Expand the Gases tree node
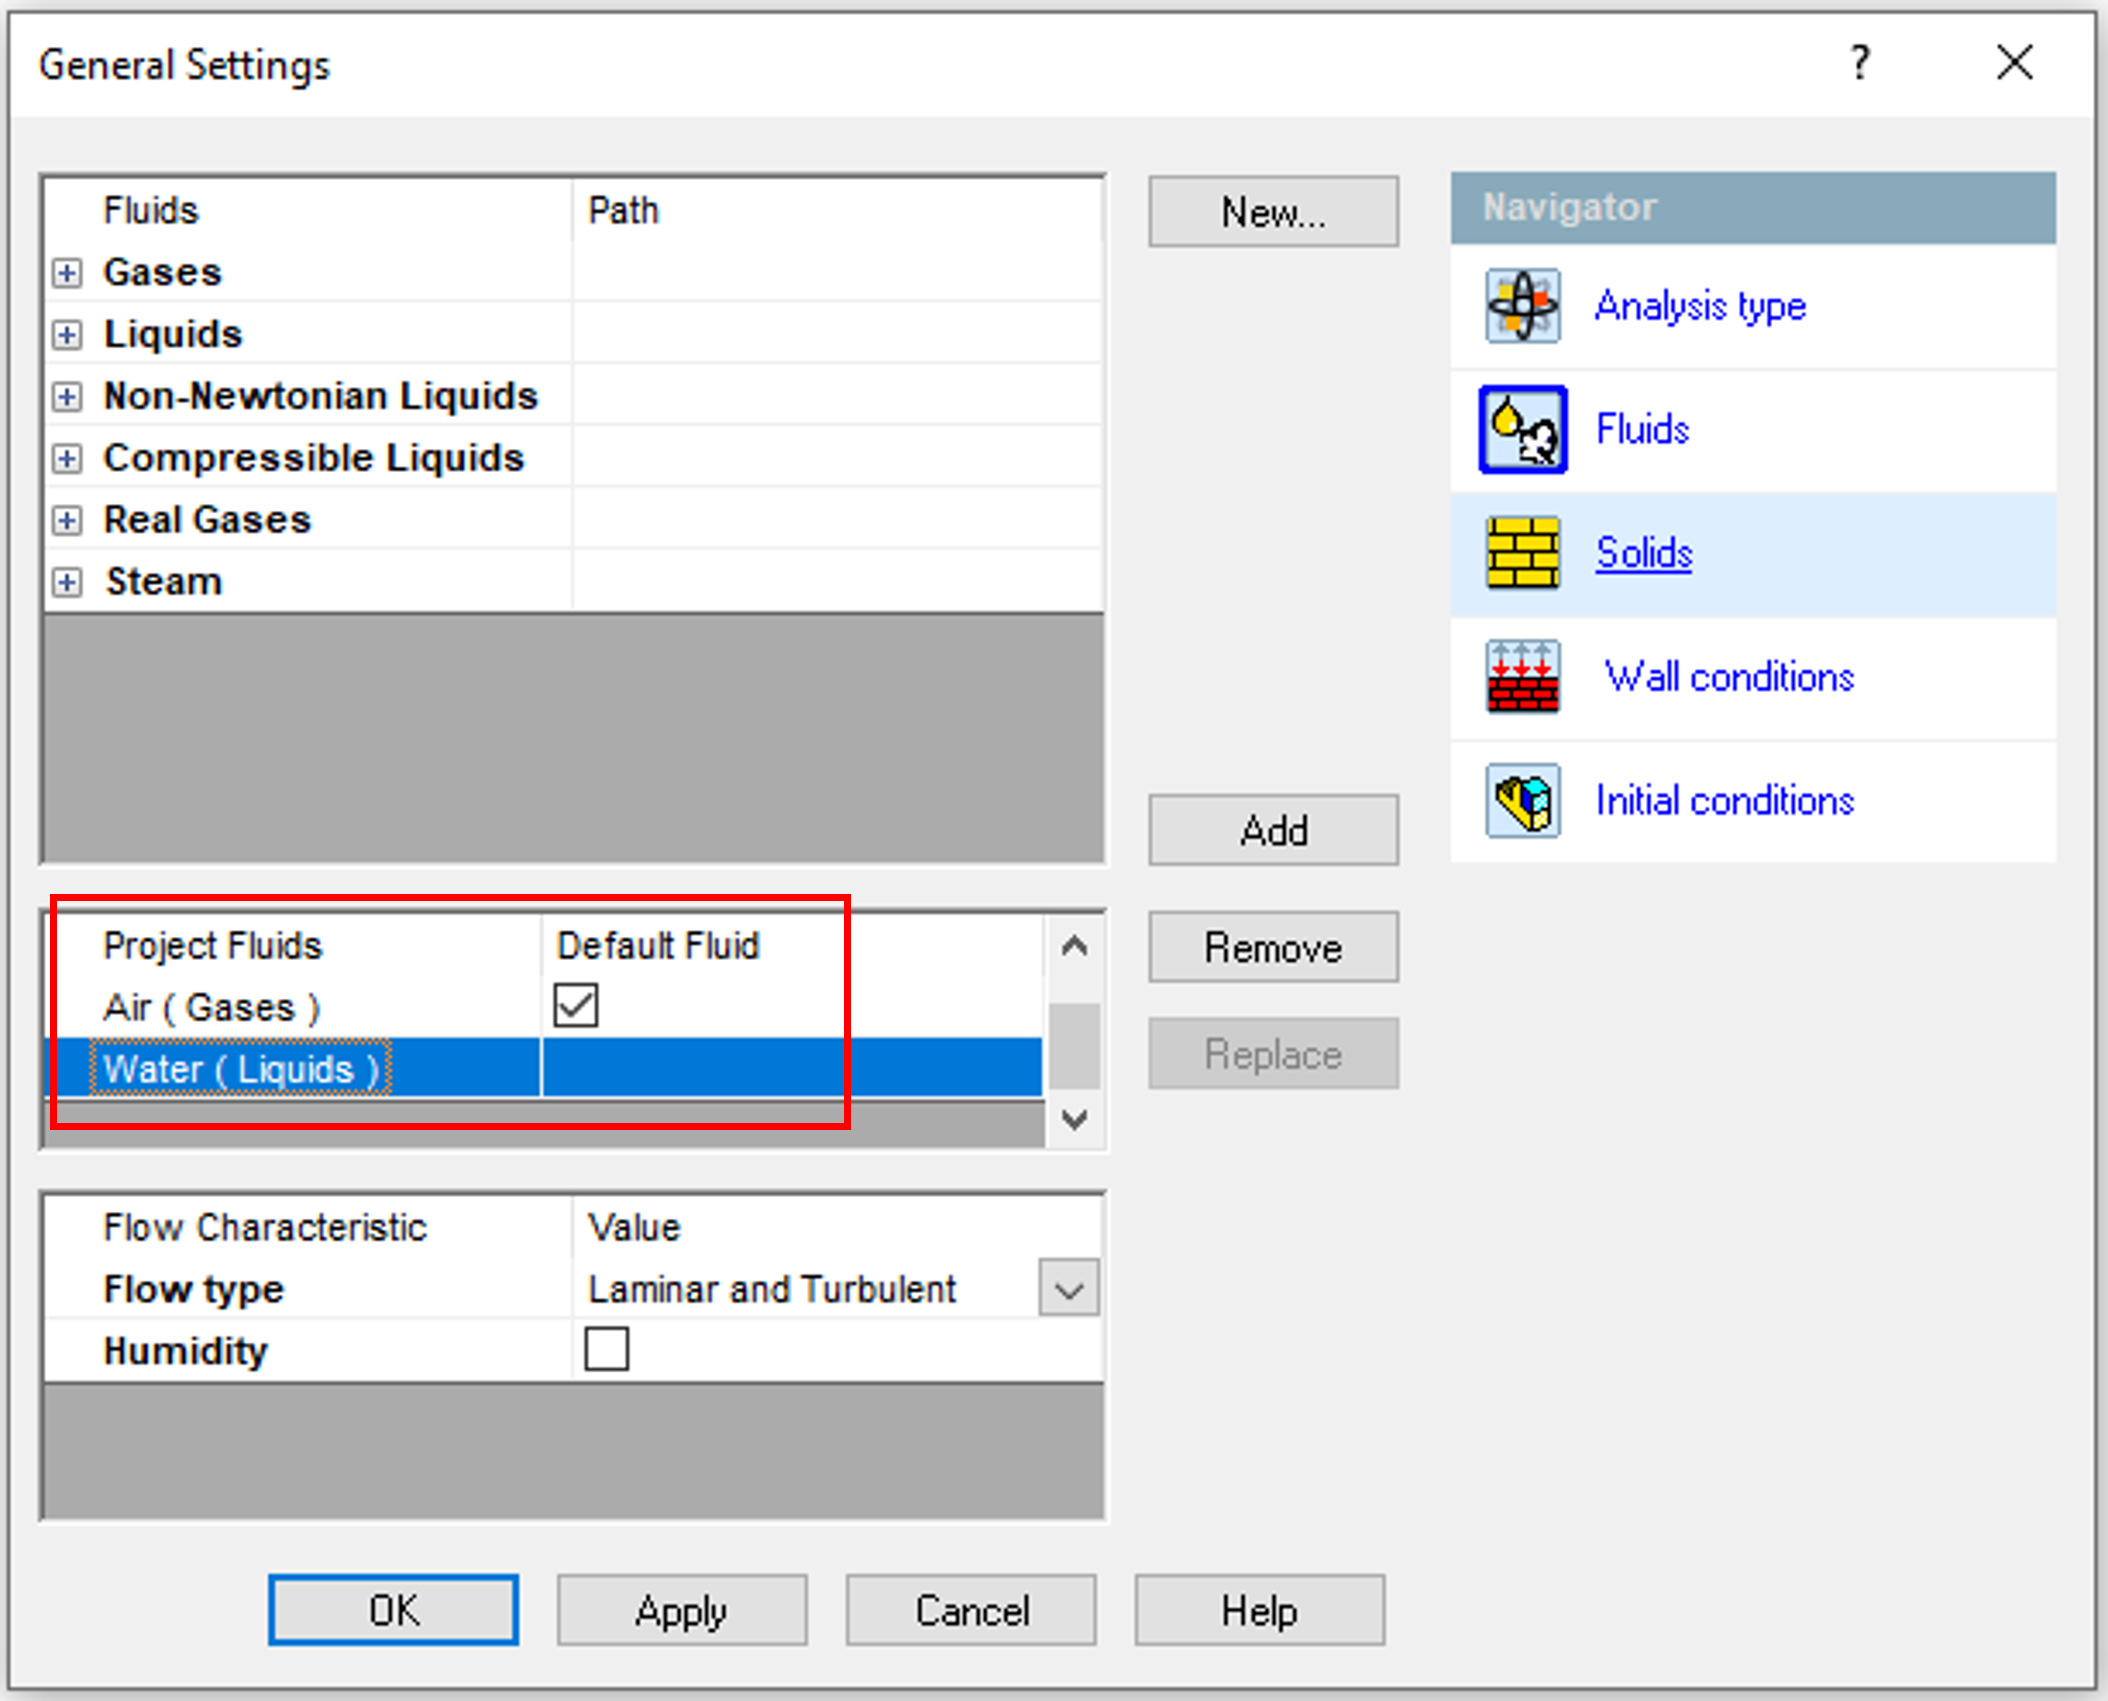The image size is (2108, 1701). 67,273
